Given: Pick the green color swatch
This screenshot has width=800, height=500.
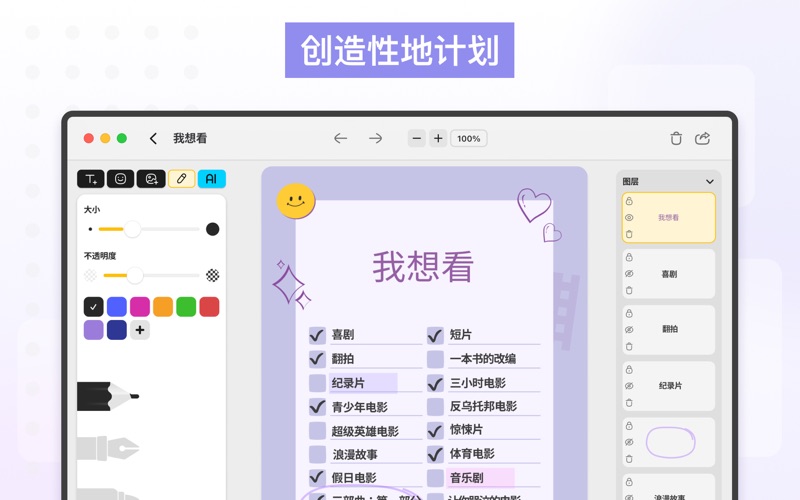Looking at the screenshot, I should click(186, 307).
